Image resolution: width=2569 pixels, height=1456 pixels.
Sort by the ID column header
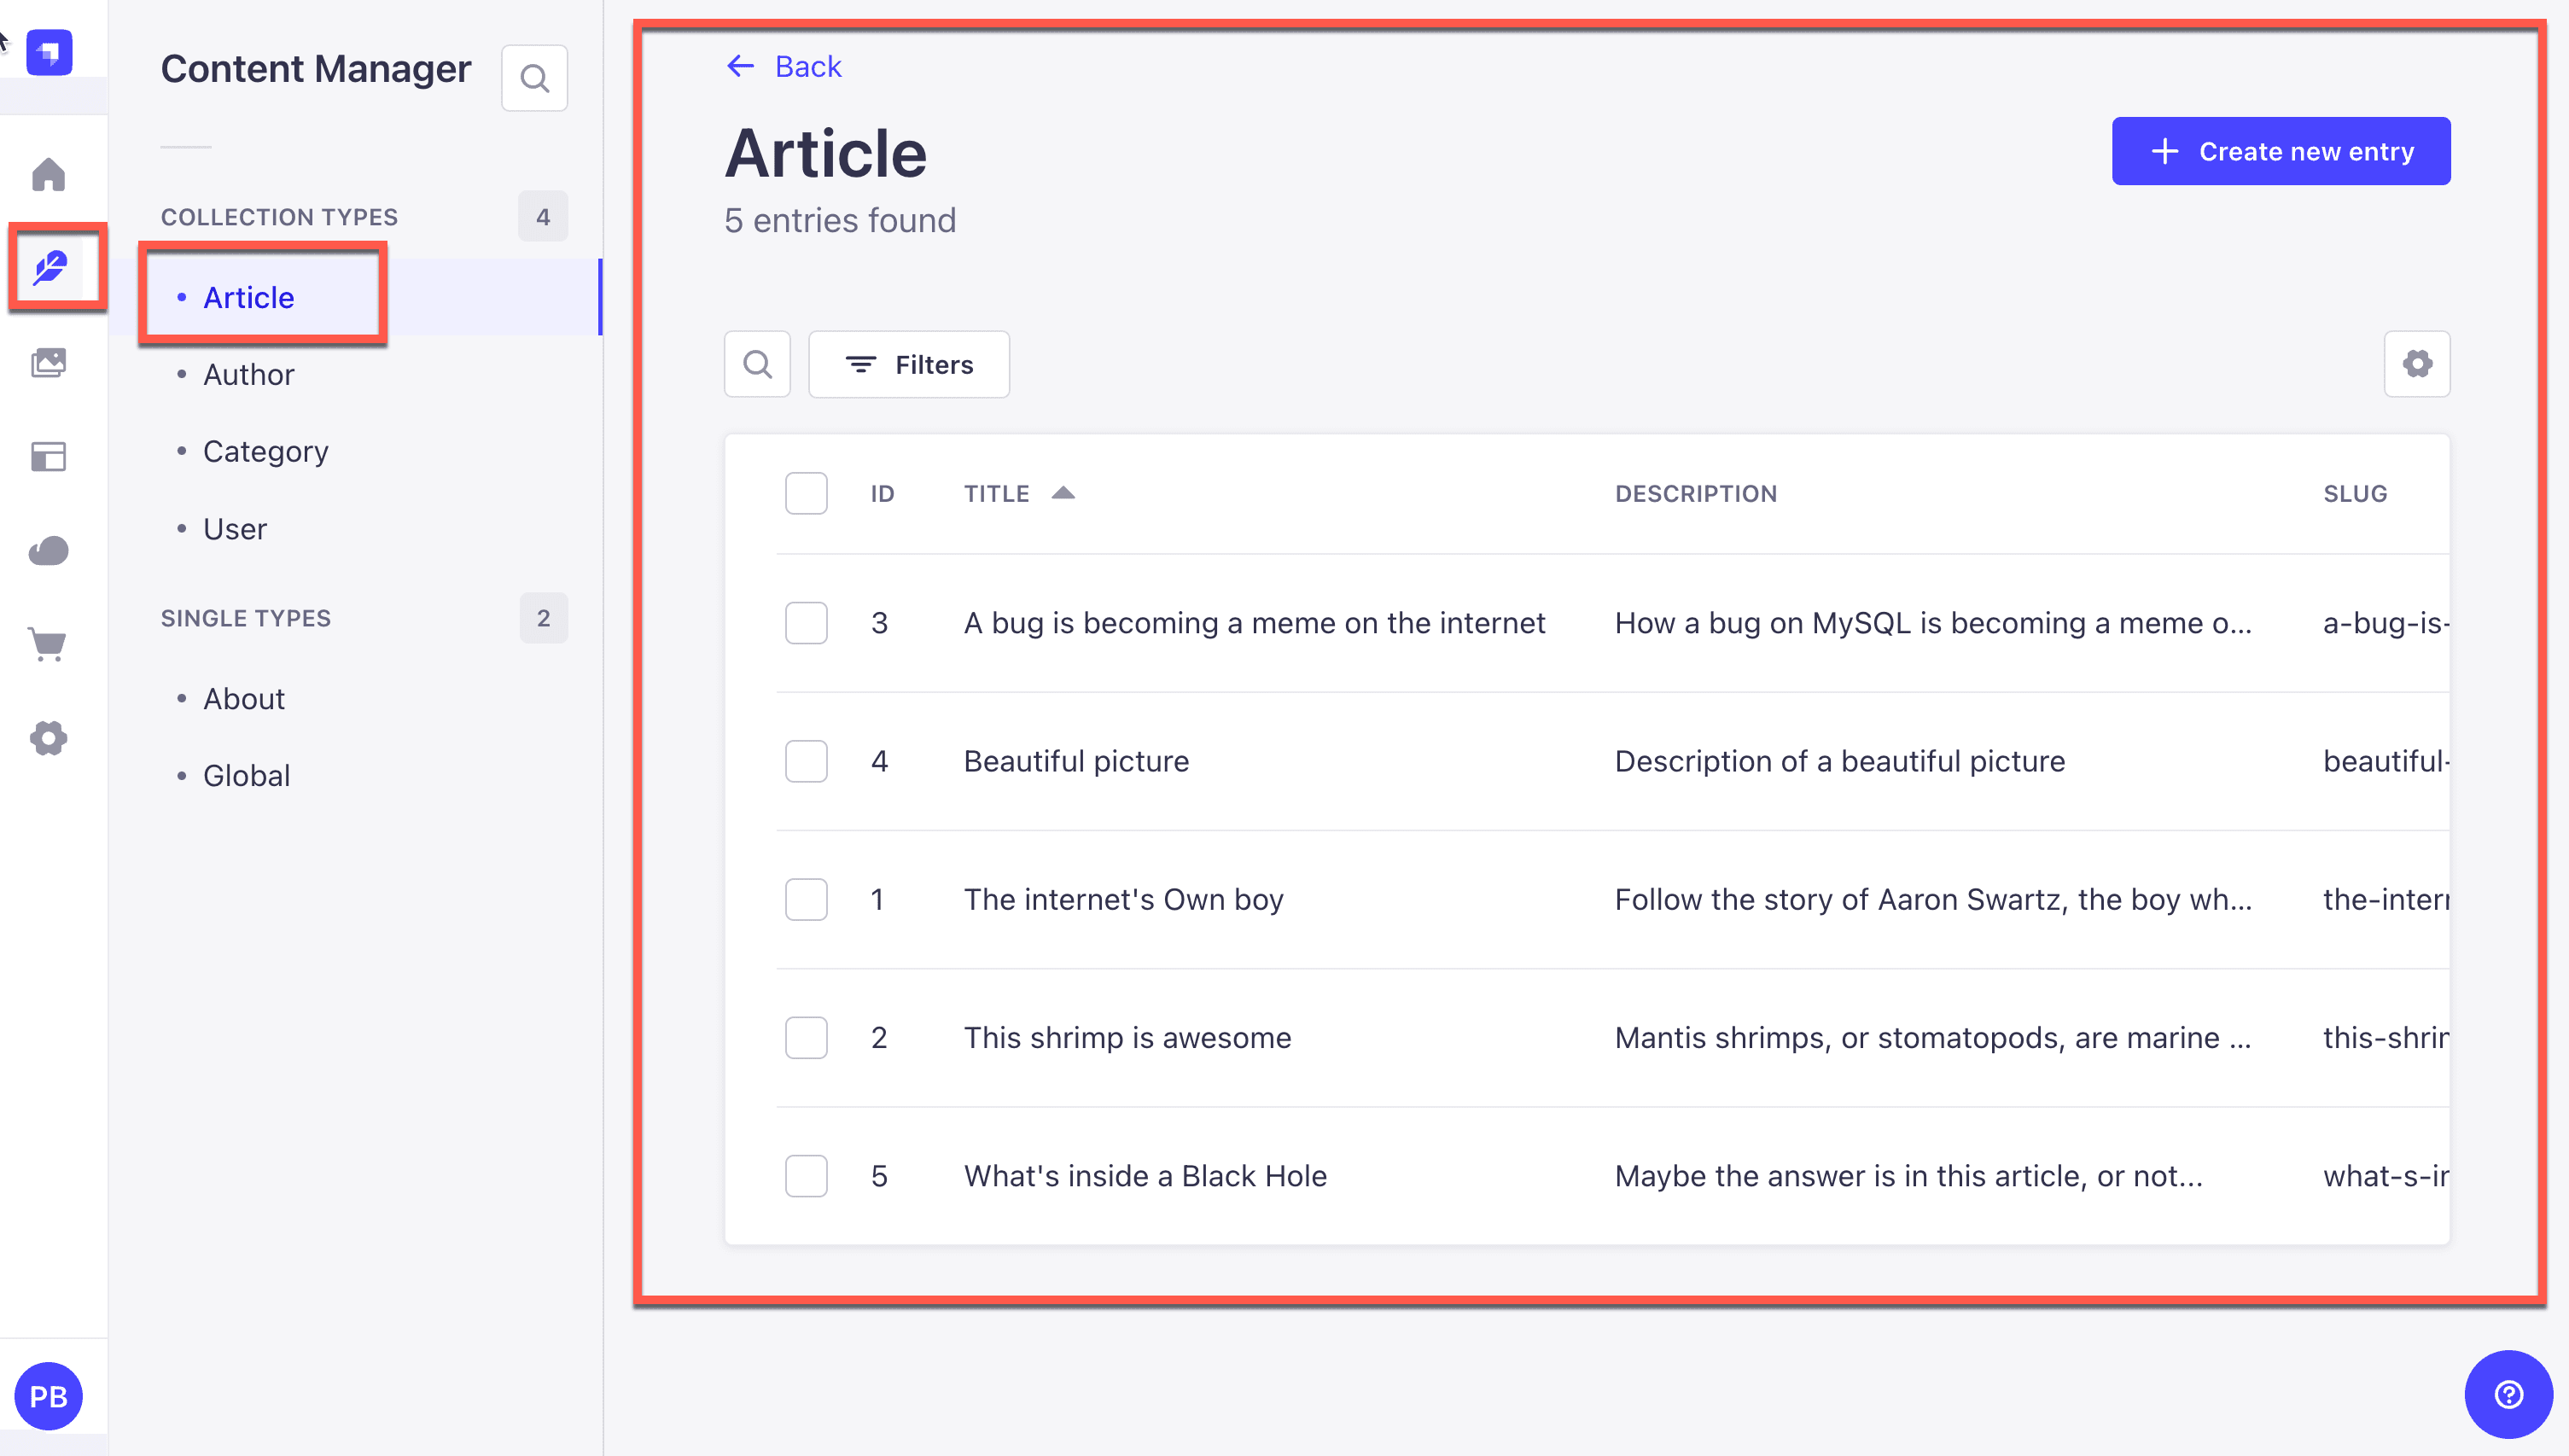pyautogui.click(x=882, y=493)
